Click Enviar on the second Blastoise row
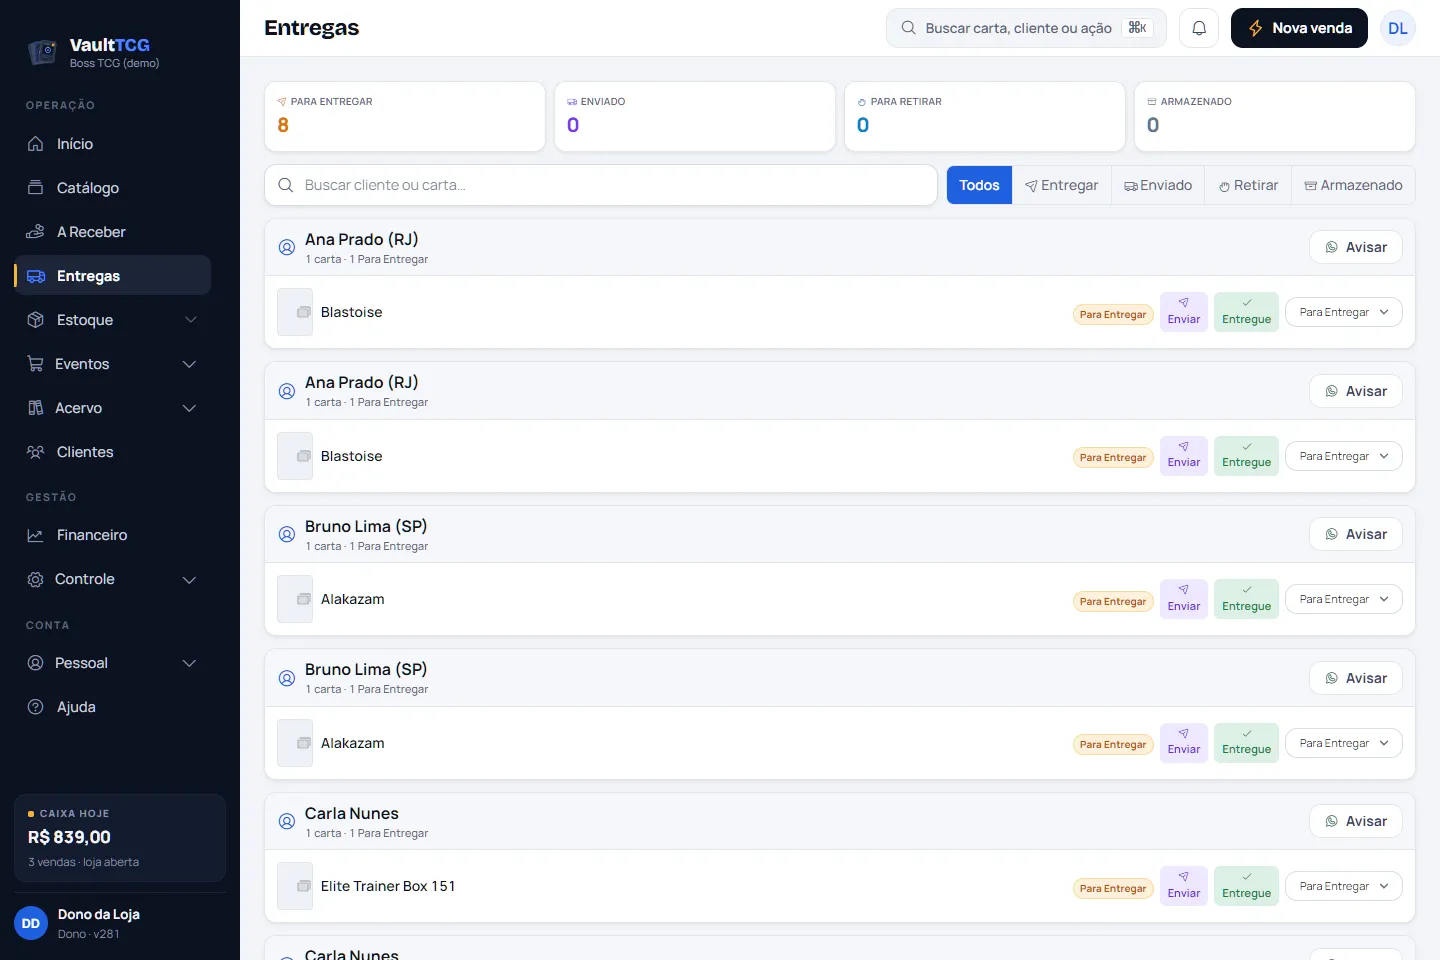1440x960 pixels. click(x=1184, y=456)
